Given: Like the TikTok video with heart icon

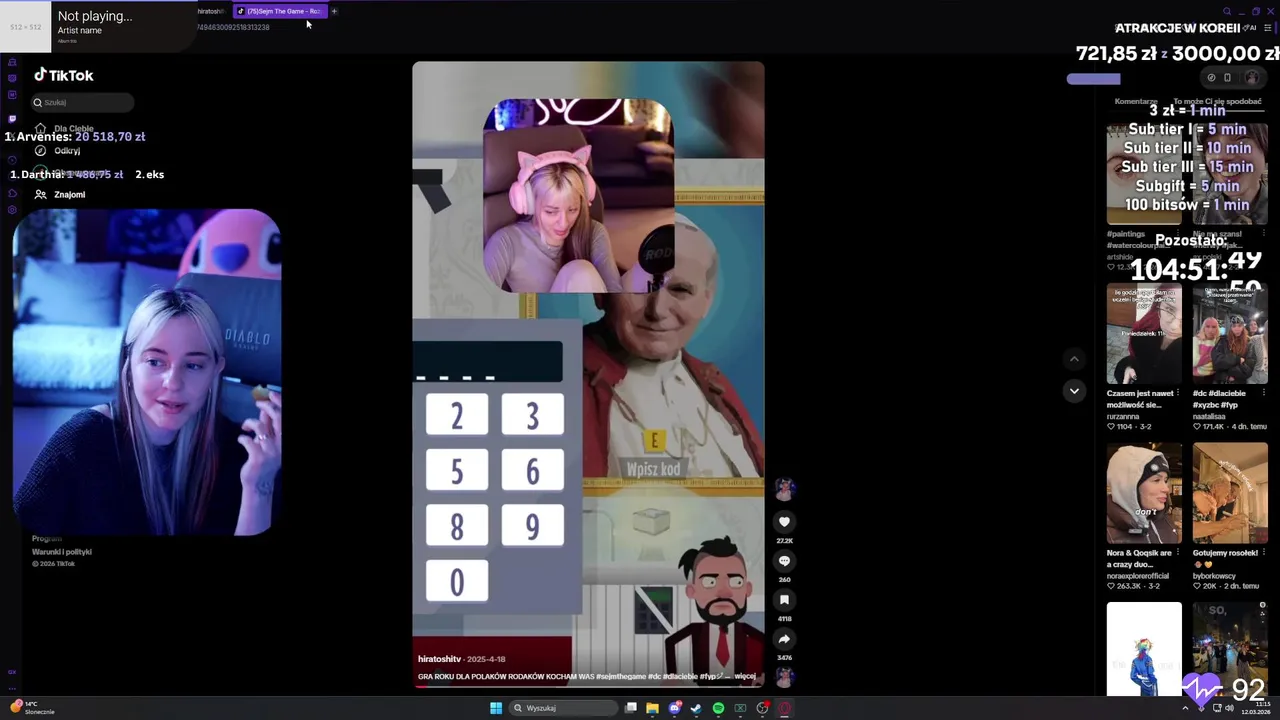Looking at the screenshot, I should 784,522.
